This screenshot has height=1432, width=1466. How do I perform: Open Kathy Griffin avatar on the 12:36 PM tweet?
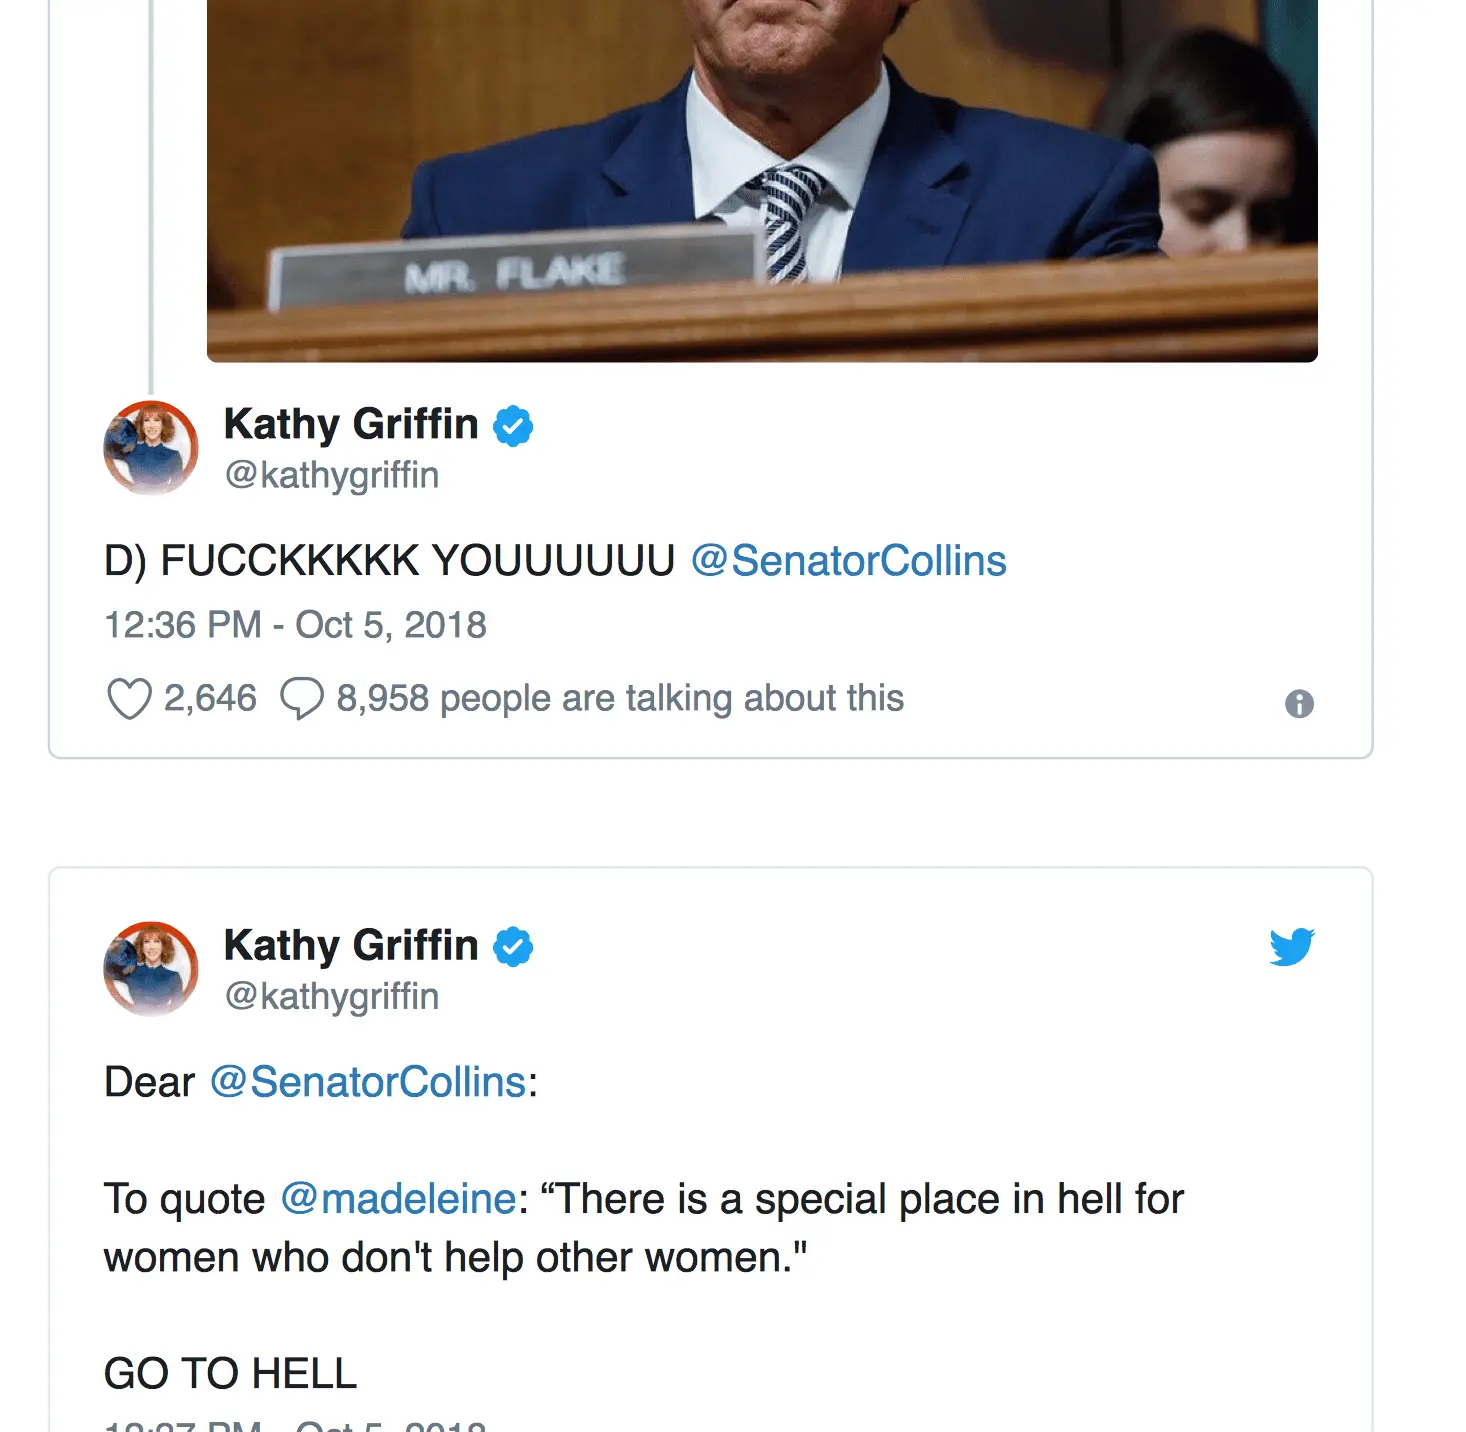151,448
